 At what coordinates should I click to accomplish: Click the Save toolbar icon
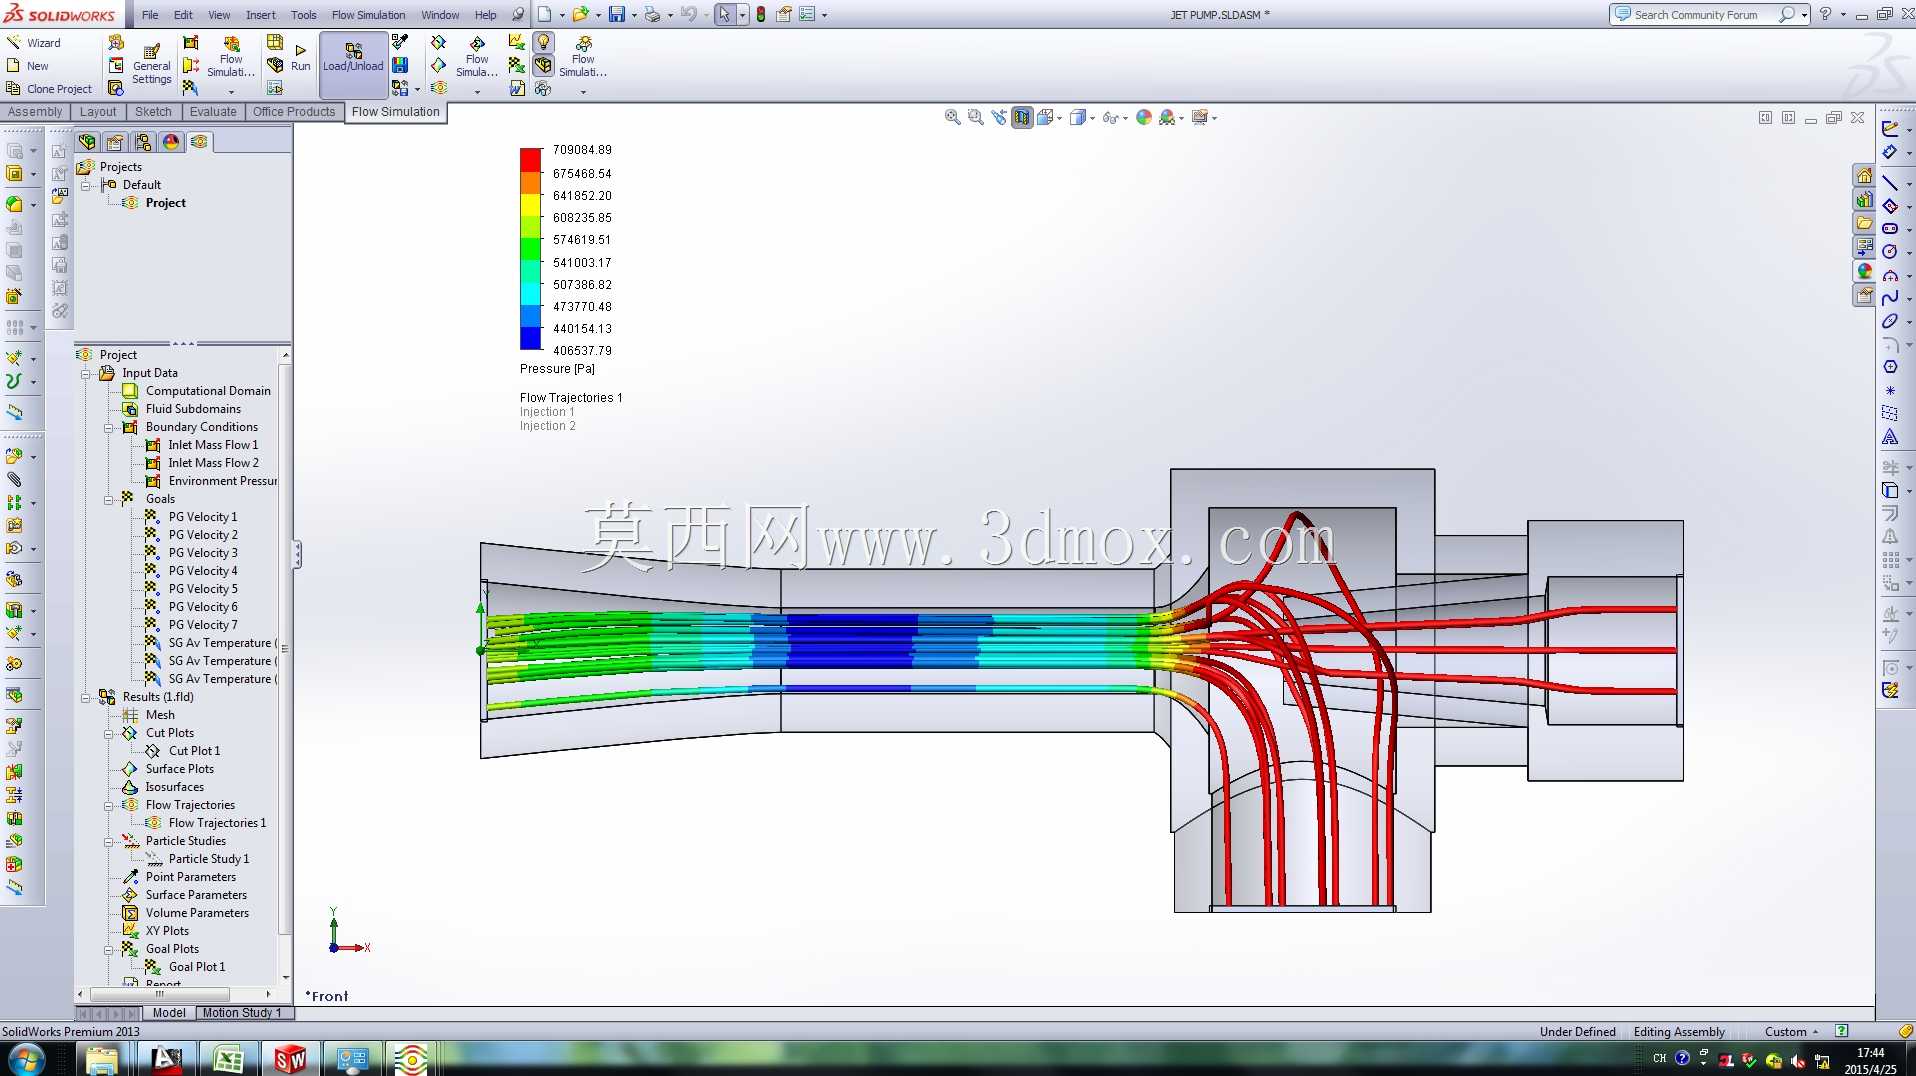(x=617, y=15)
